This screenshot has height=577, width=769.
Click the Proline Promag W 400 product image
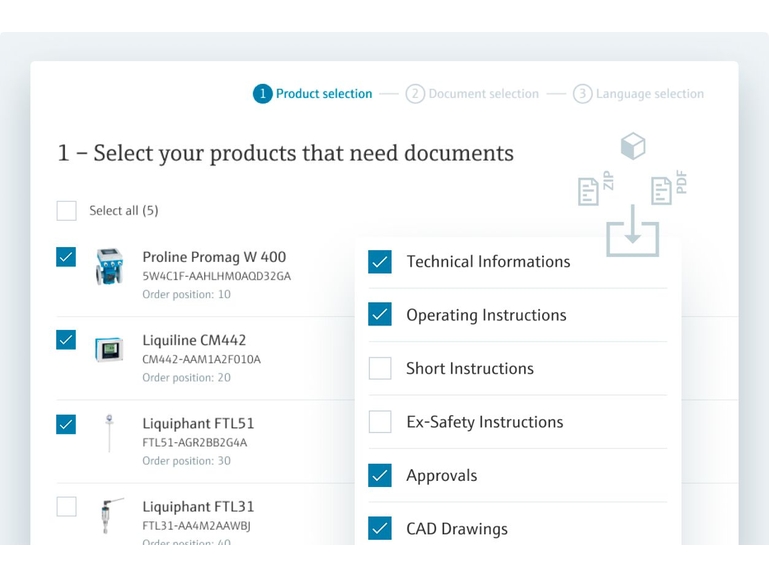click(x=109, y=267)
